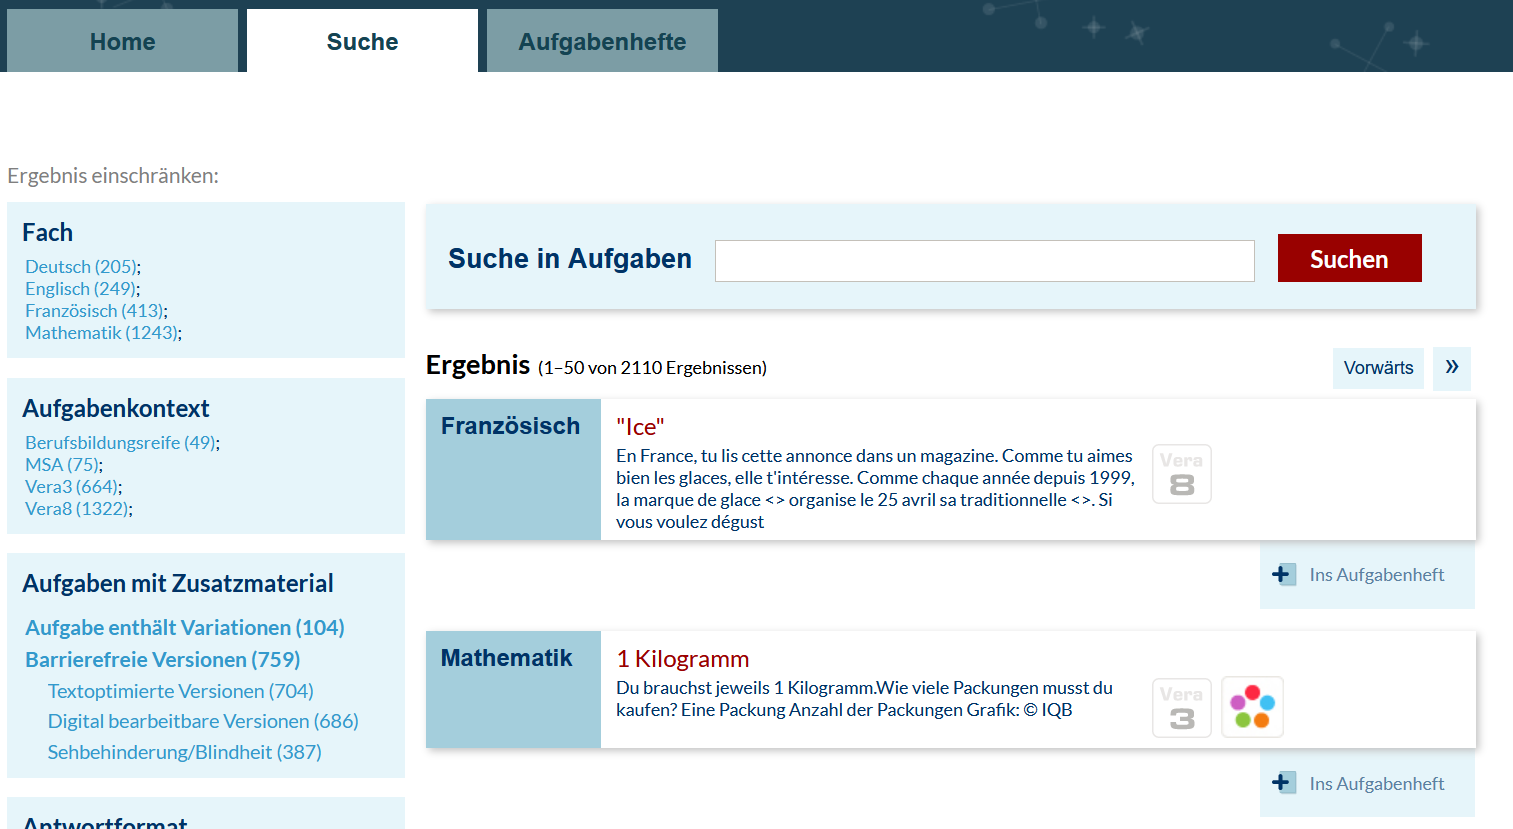1513x829 pixels.
Task: Click plus icon for "Ice" Aufgabenheft
Action: [x=1283, y=574]
